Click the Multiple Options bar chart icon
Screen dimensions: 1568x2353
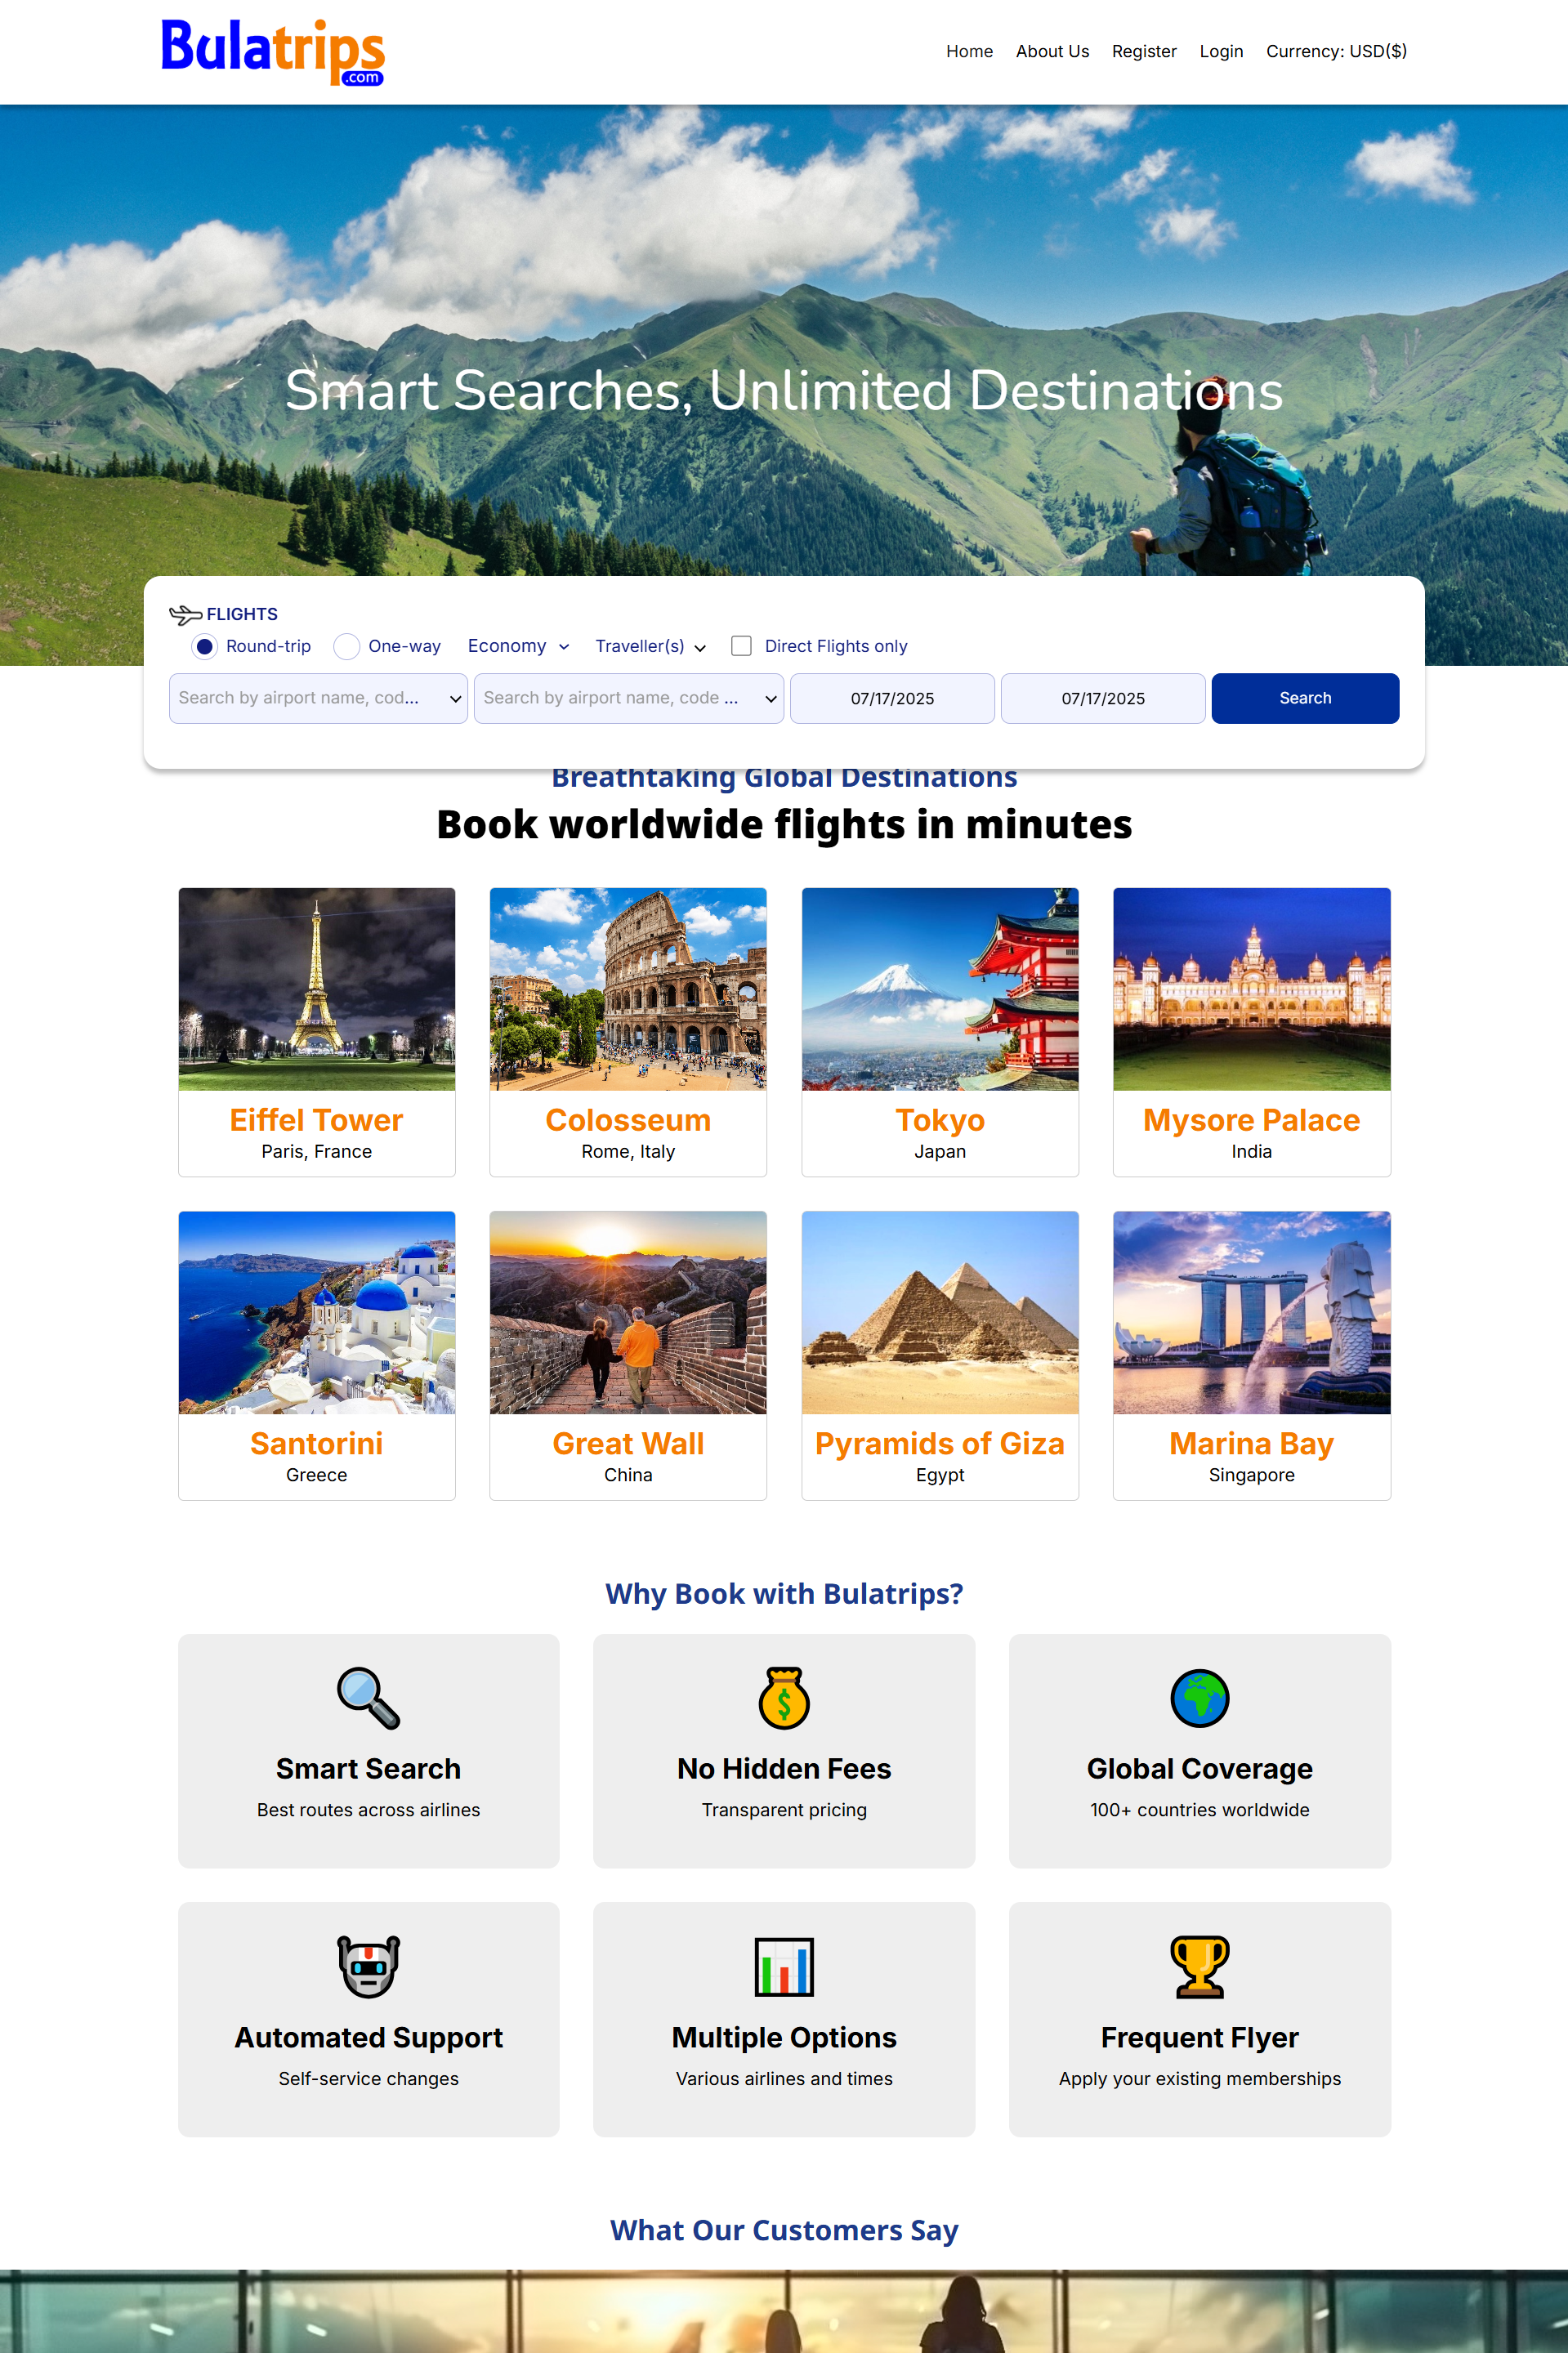click(784, 1966)
